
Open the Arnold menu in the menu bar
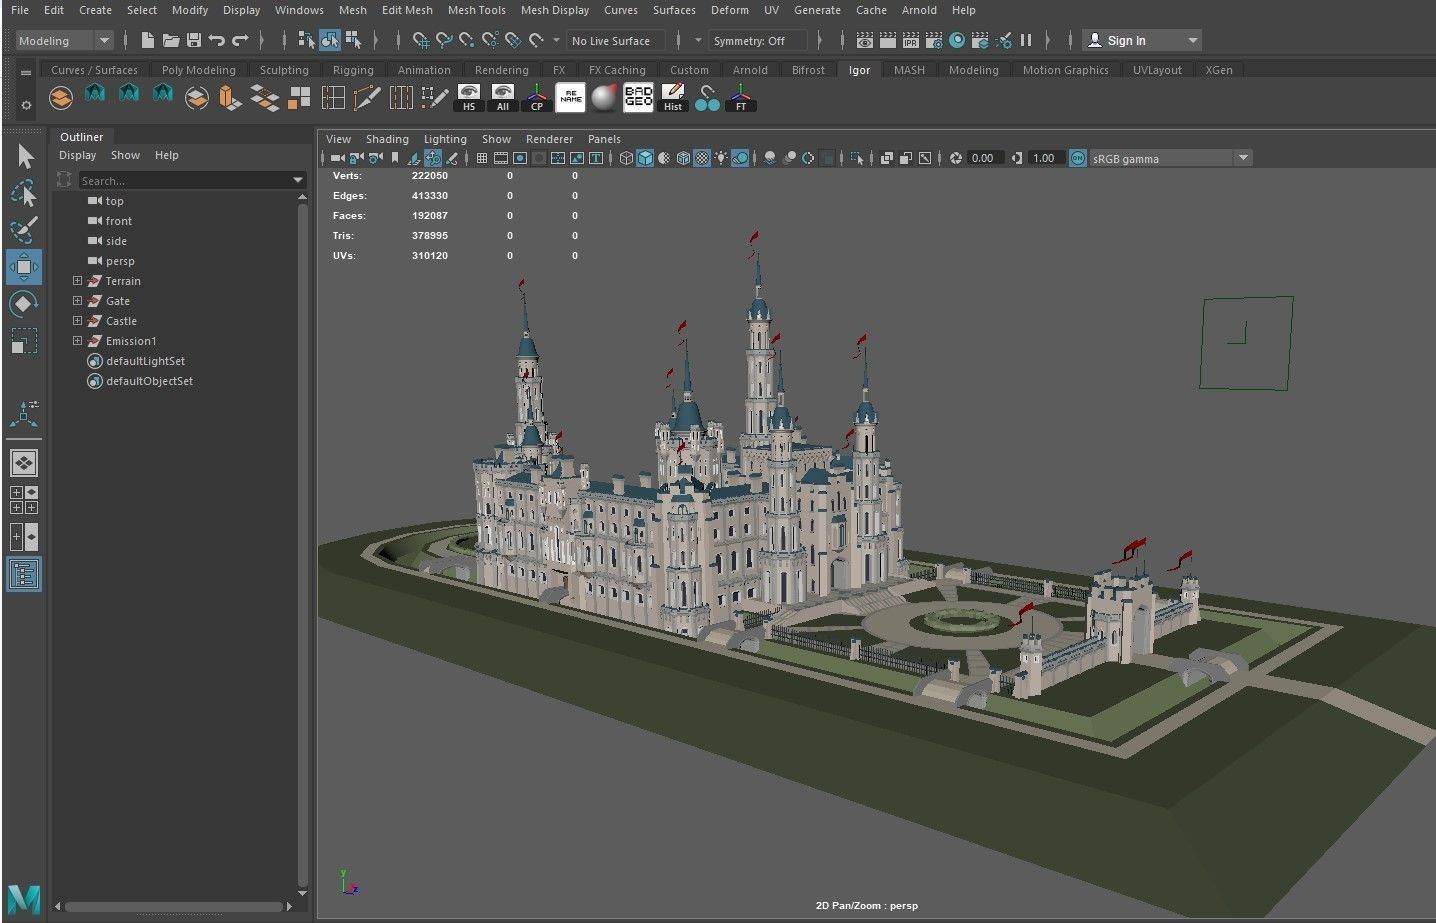919,10
